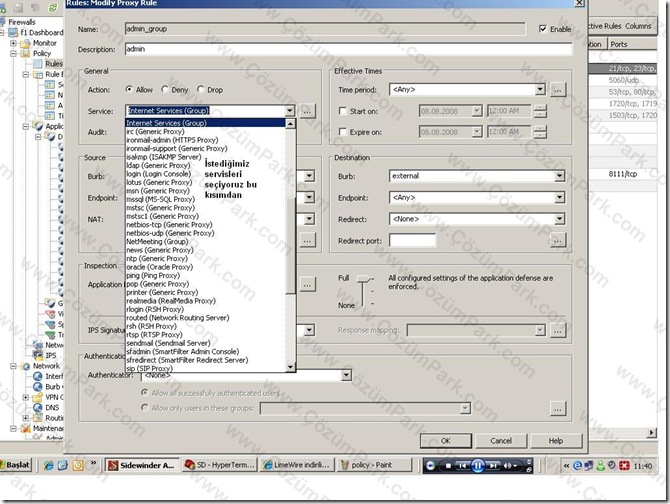
Task: Click browse button next to Redirect port
Action: [x=558, y=240]
